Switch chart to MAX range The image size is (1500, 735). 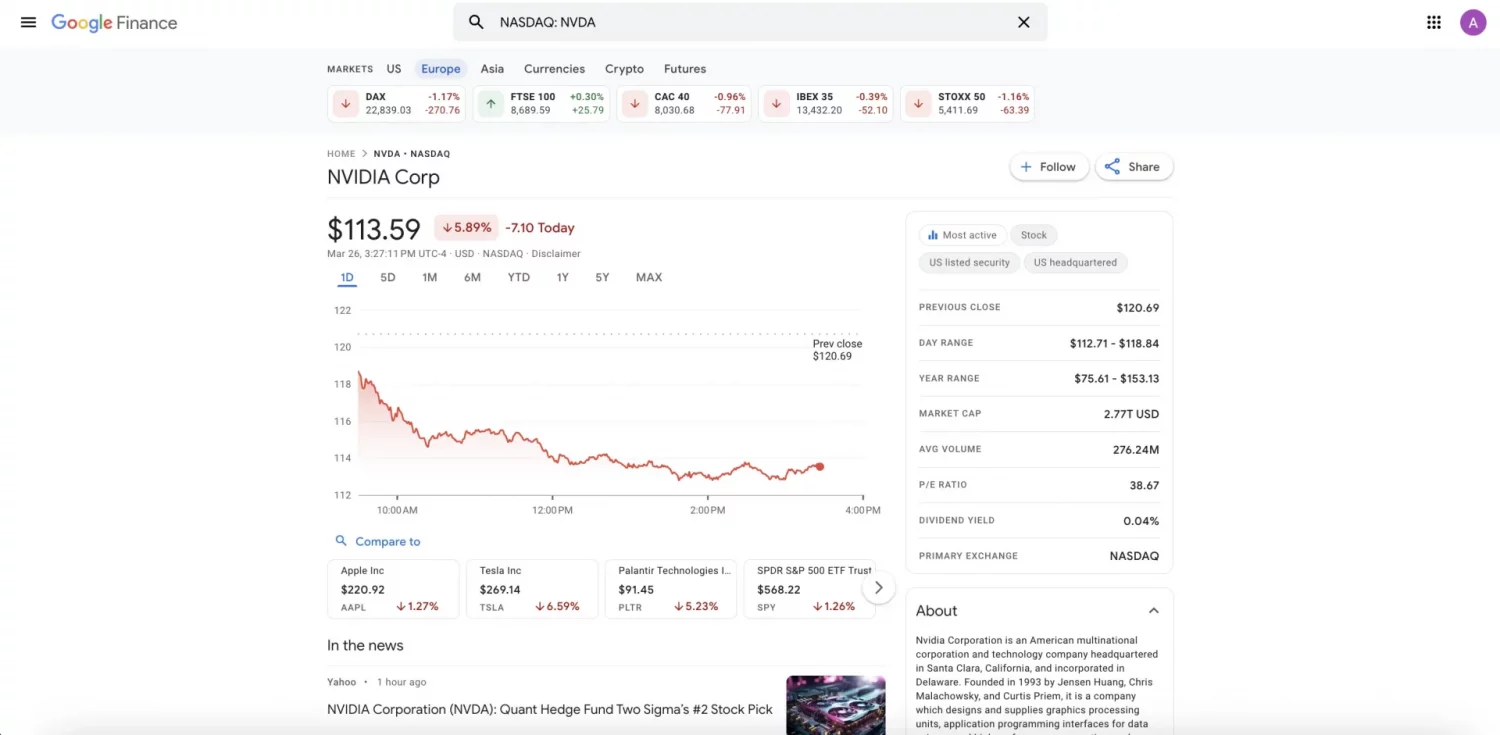tap(649, 277)
